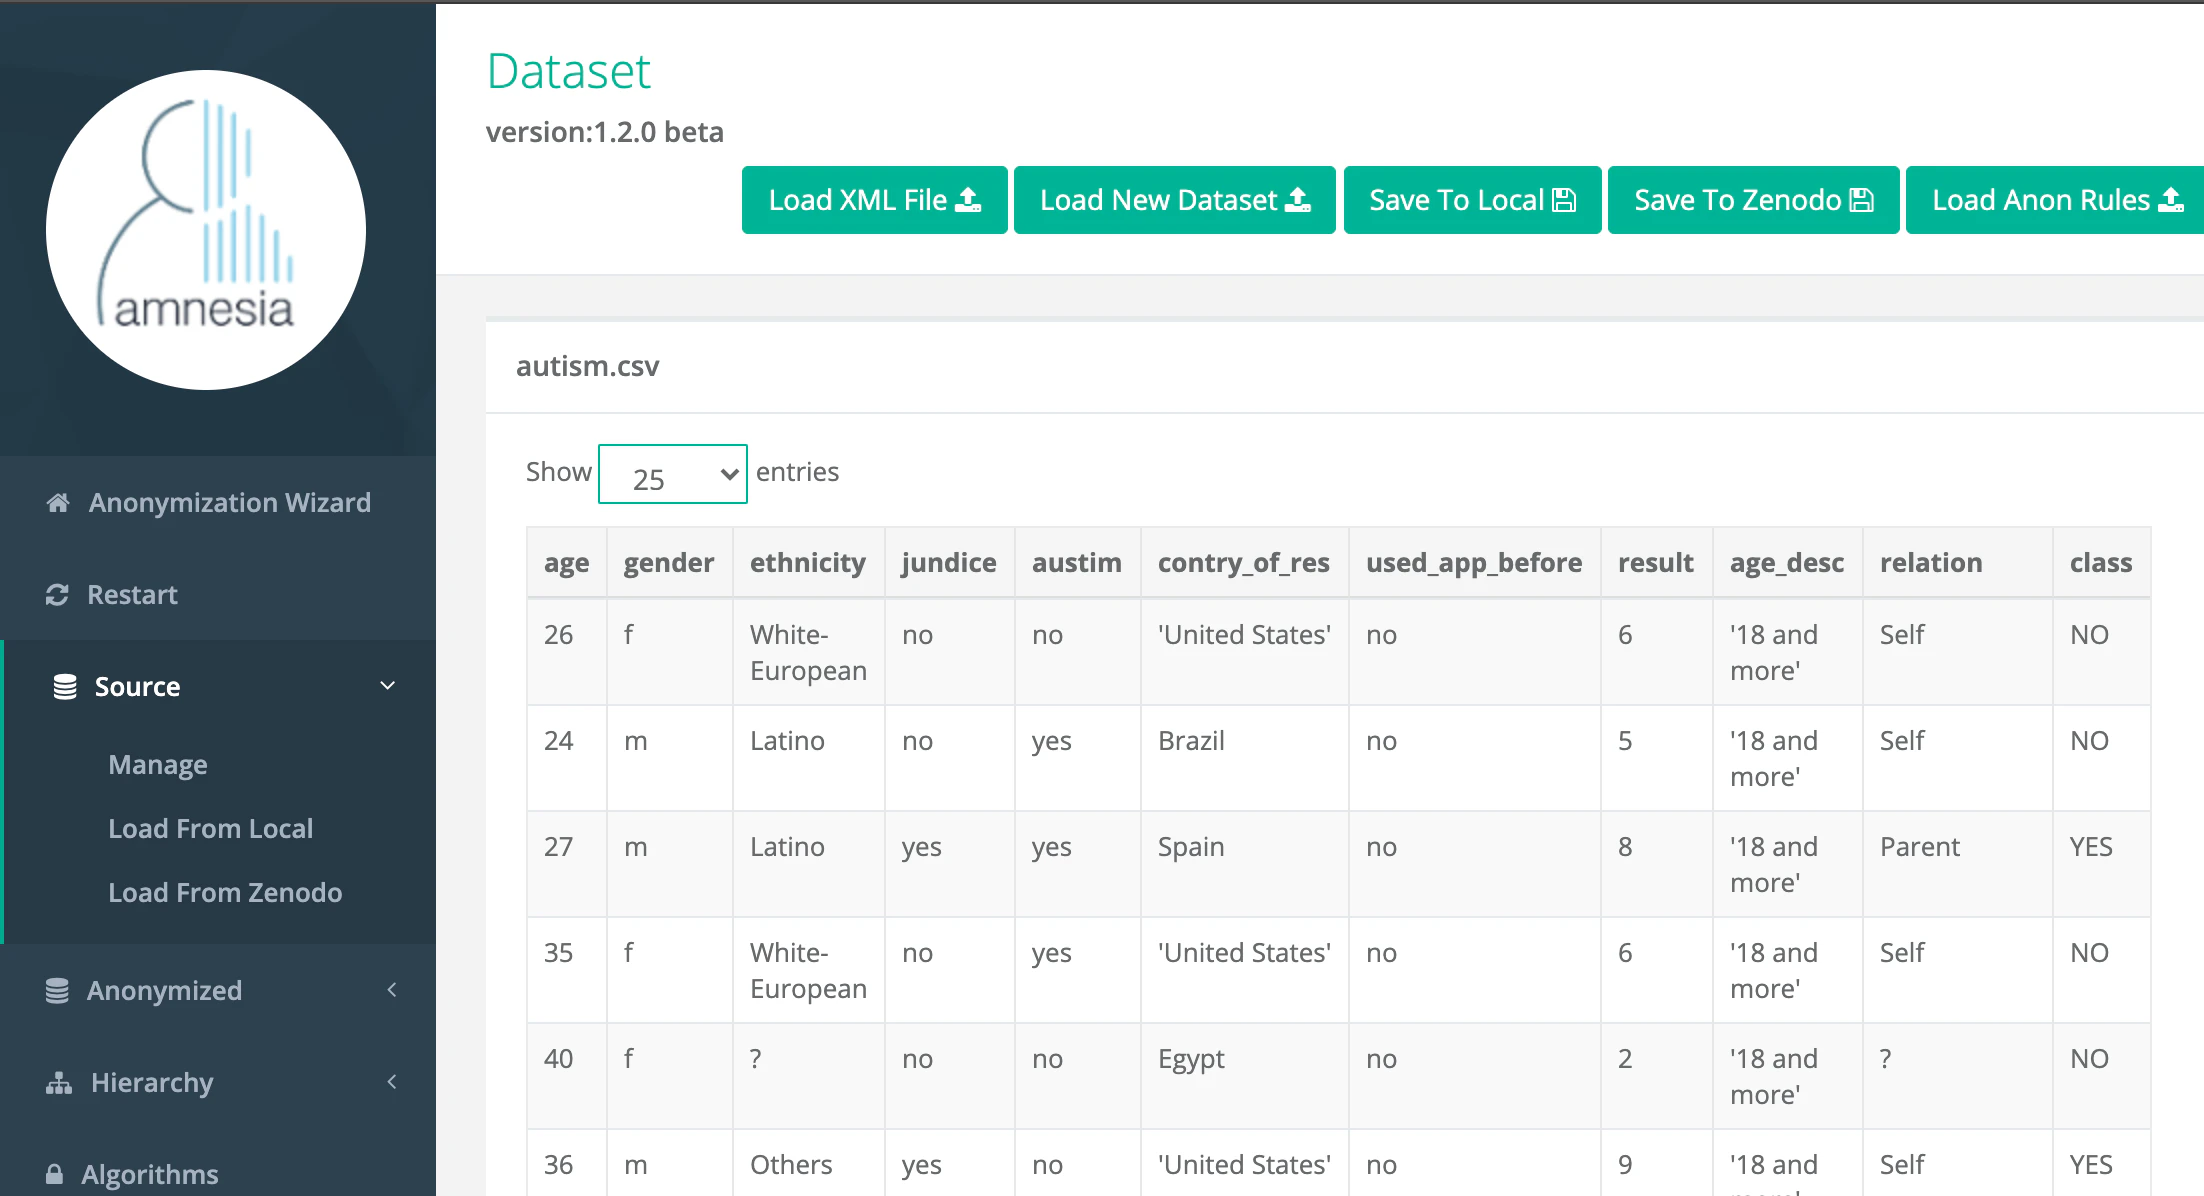This screenshot has height=1196, width=2204.
Task: Open the Manage page under Source
Action: click(x=157, y=764)
